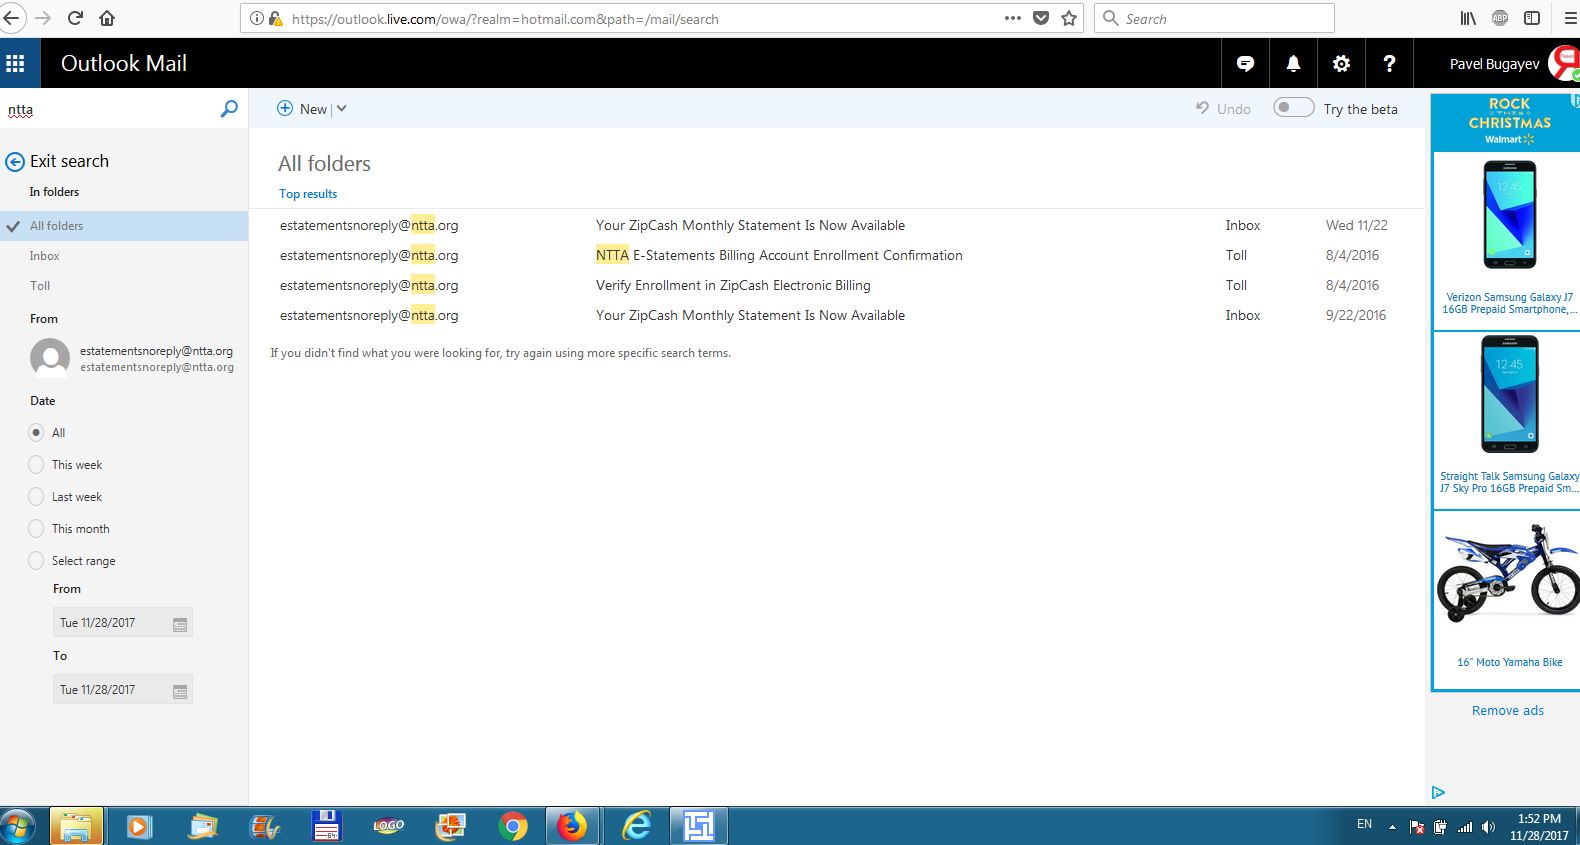This screenshot has width=1580, height=845.
Task: Select the All date radio button
Action: point(36,433)
